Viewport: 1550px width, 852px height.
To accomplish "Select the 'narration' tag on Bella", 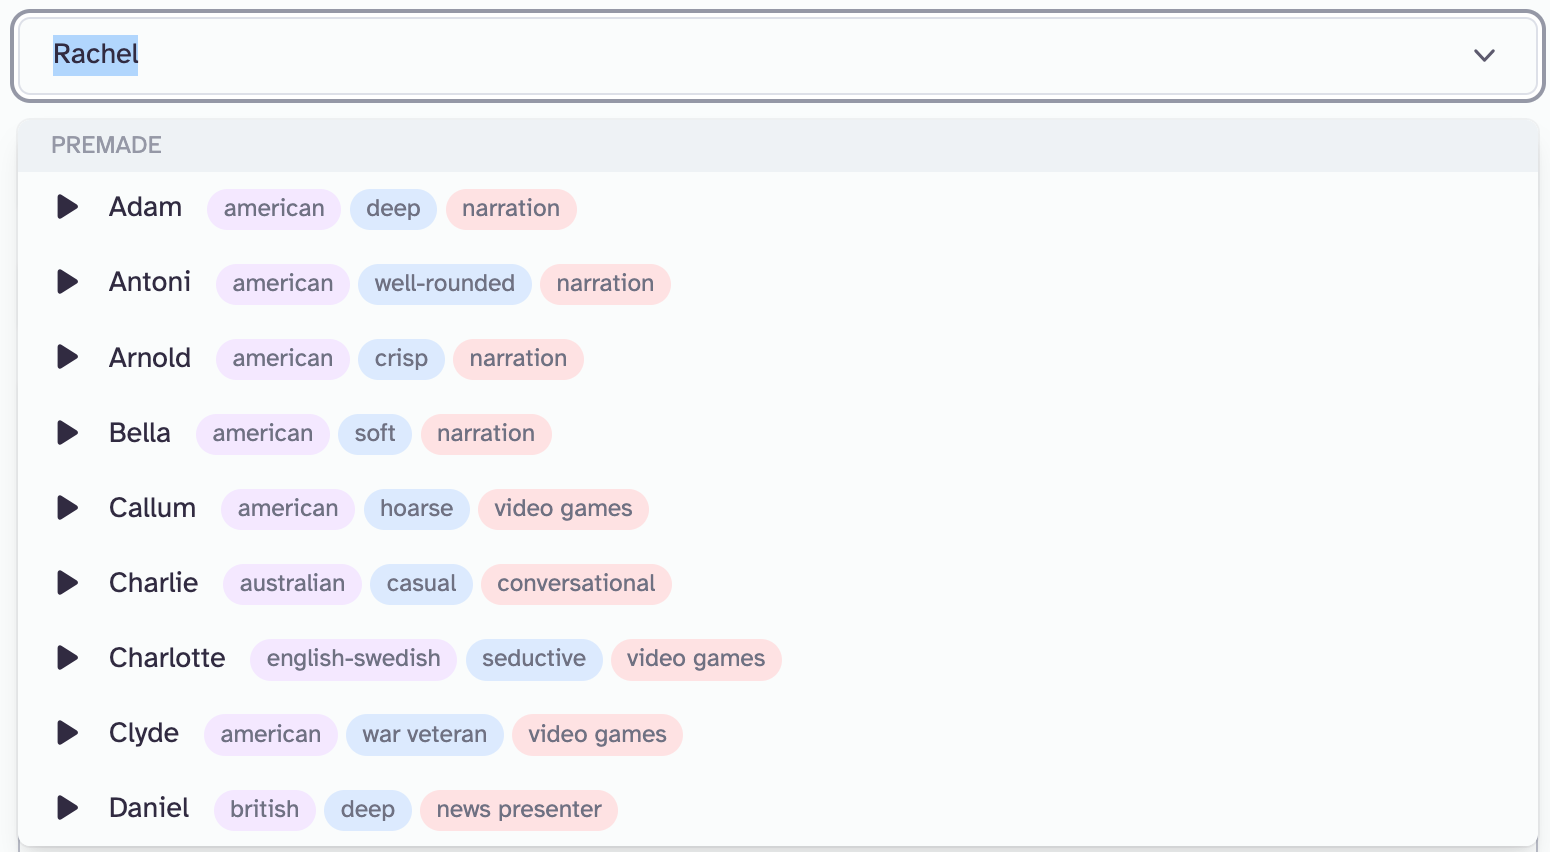I will click(x=486, y=433).
